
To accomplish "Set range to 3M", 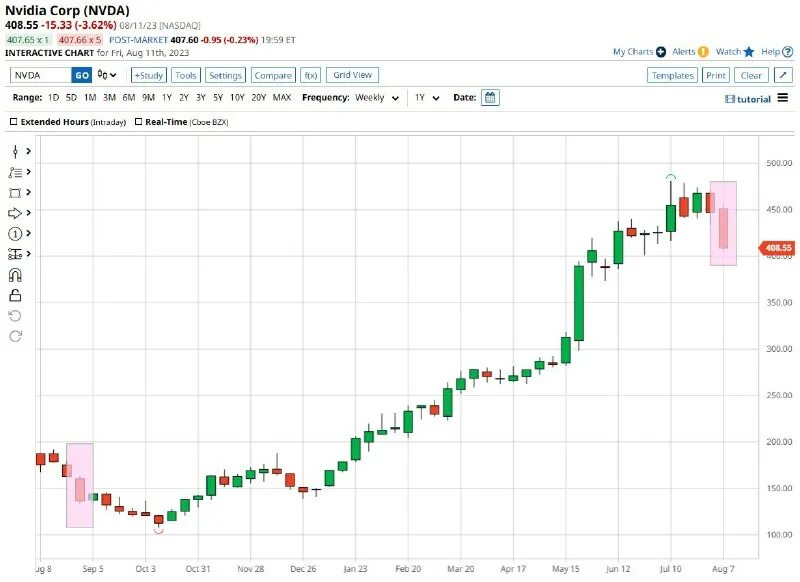I will tap(109, 97).
